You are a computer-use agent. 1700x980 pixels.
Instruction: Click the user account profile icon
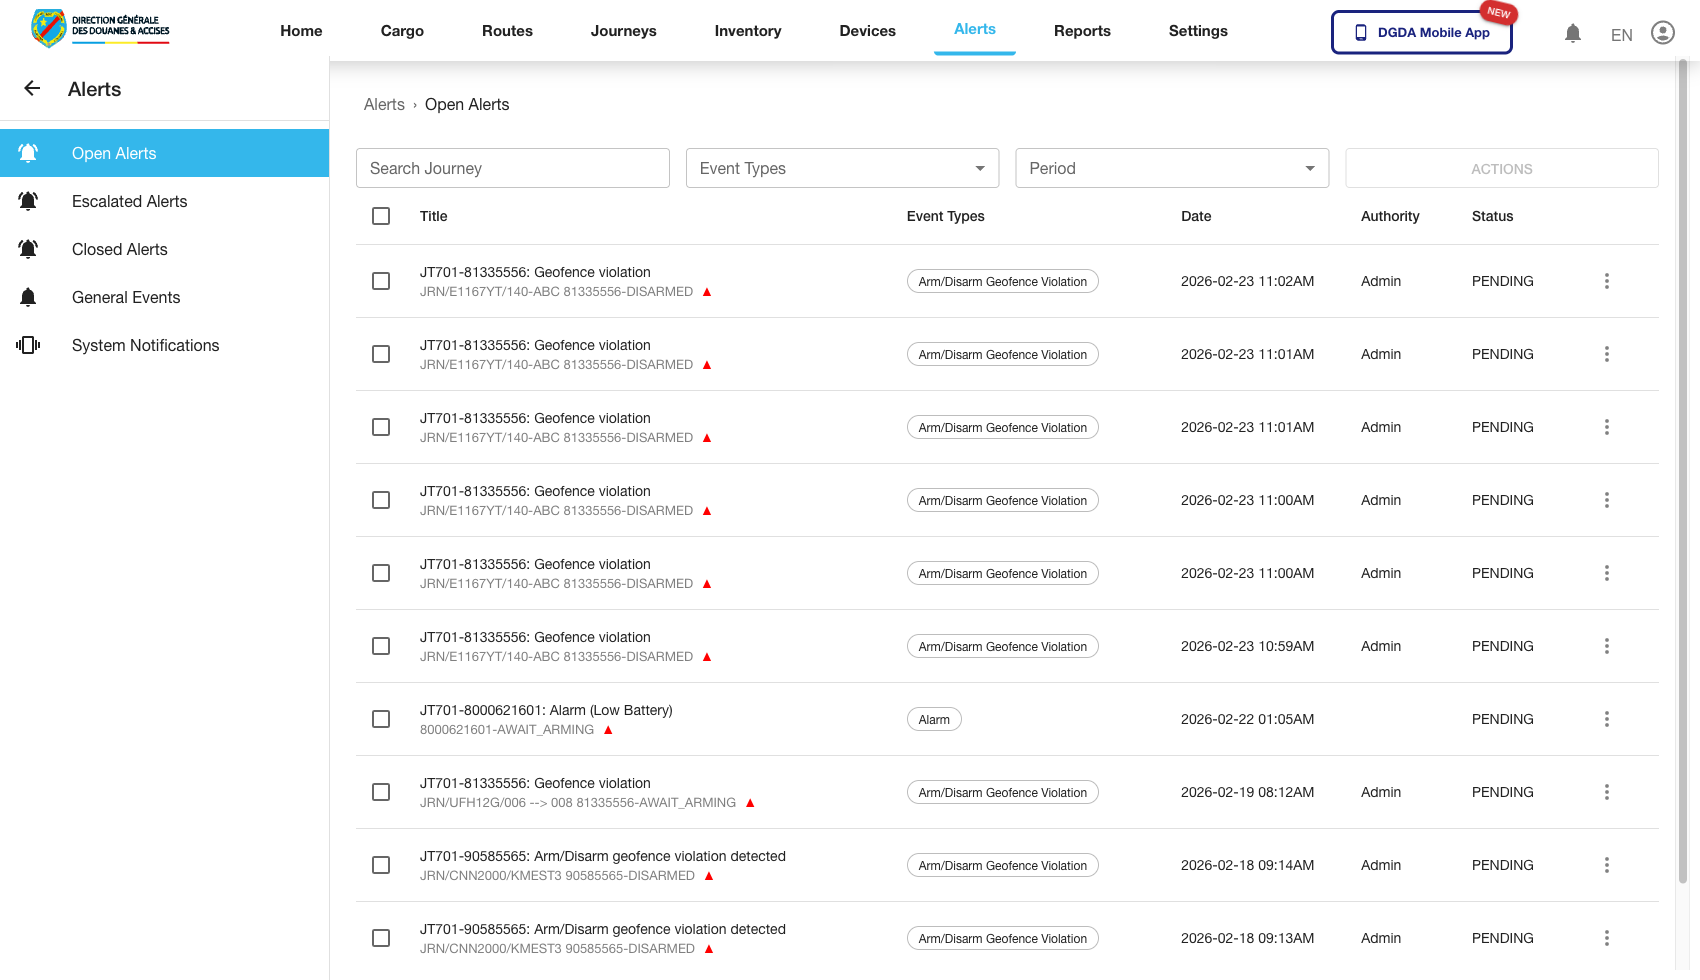pos(1663,32)
